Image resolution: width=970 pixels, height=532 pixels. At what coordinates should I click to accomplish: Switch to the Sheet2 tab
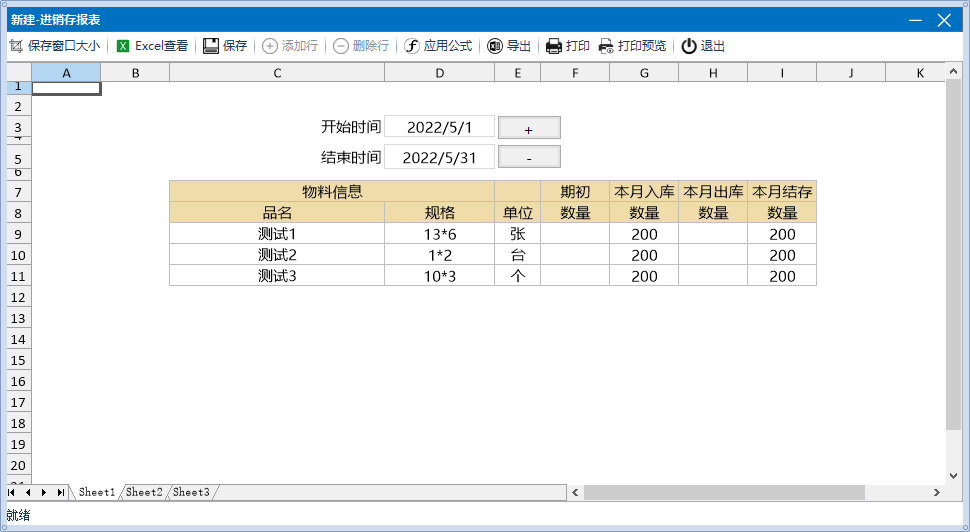(x=144, y=492)
